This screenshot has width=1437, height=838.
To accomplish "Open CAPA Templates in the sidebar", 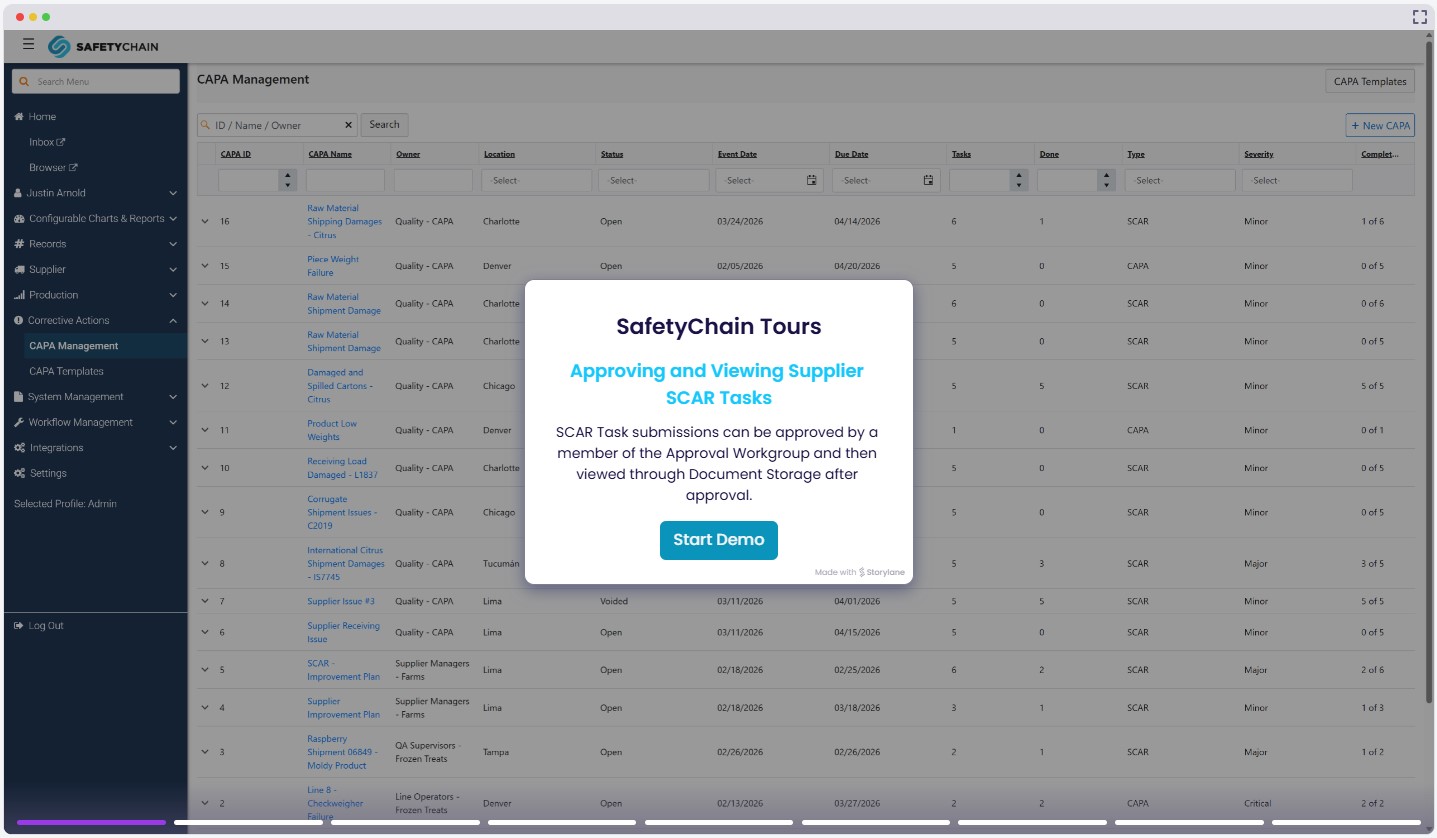I will coord(66,371).
